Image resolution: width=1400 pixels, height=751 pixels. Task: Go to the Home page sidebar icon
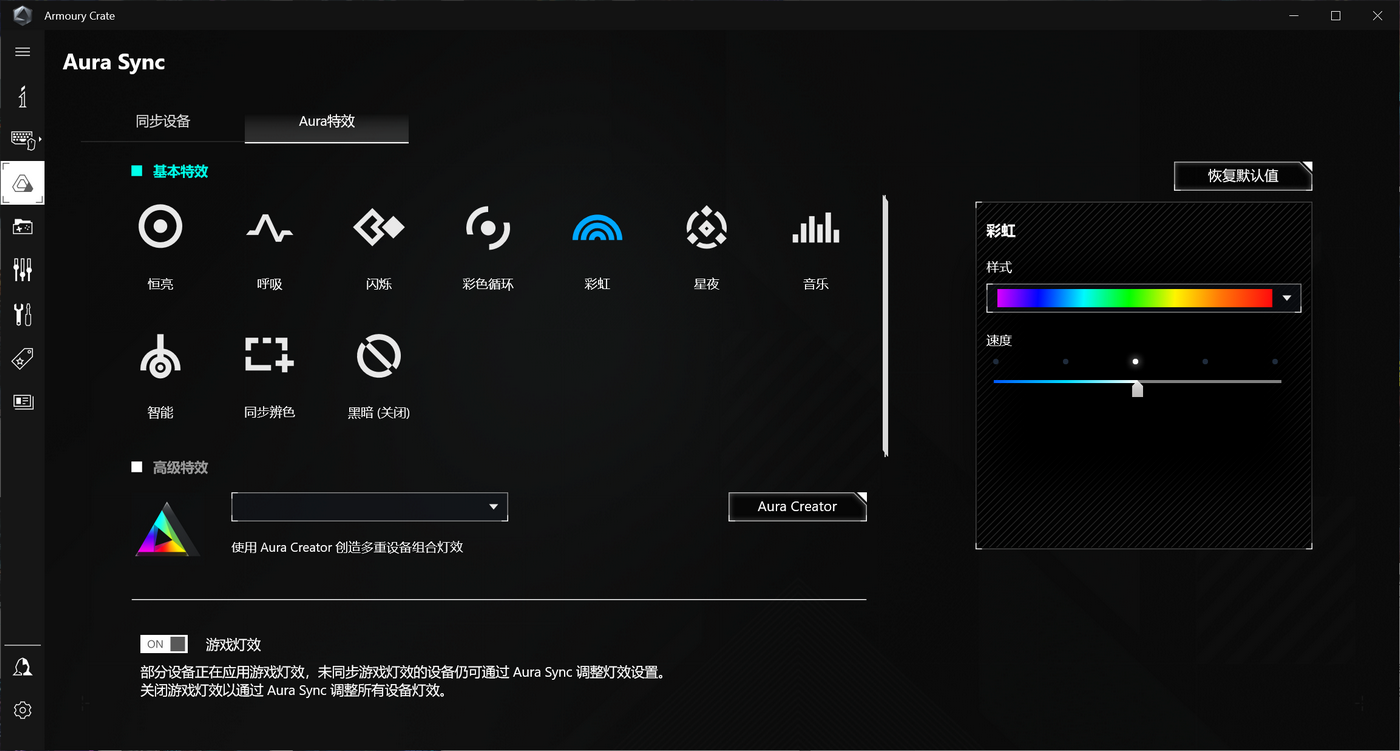23,96
